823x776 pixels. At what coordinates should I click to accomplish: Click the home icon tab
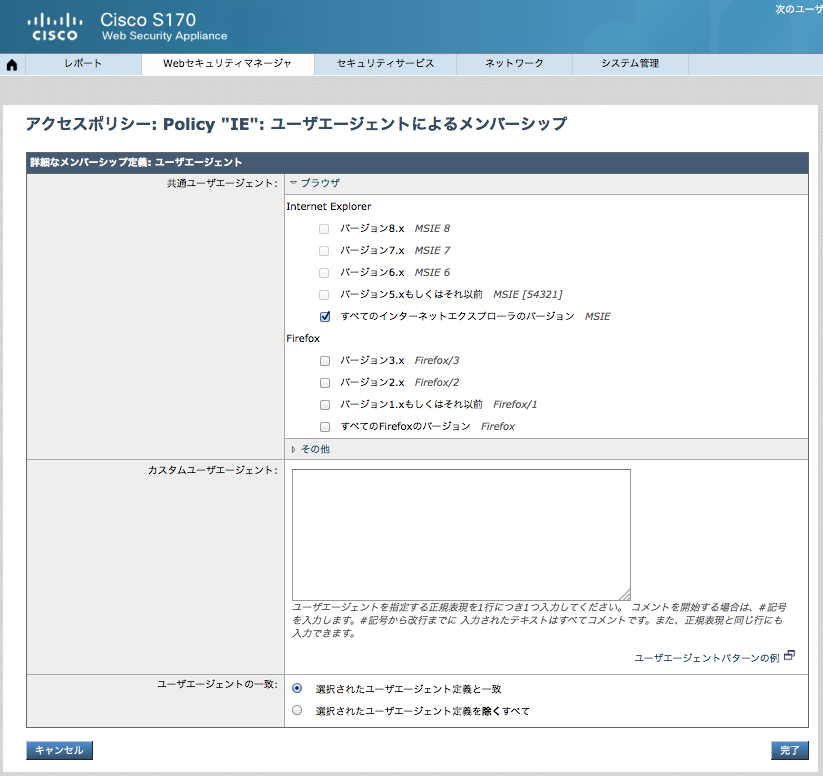click(12, 65)
